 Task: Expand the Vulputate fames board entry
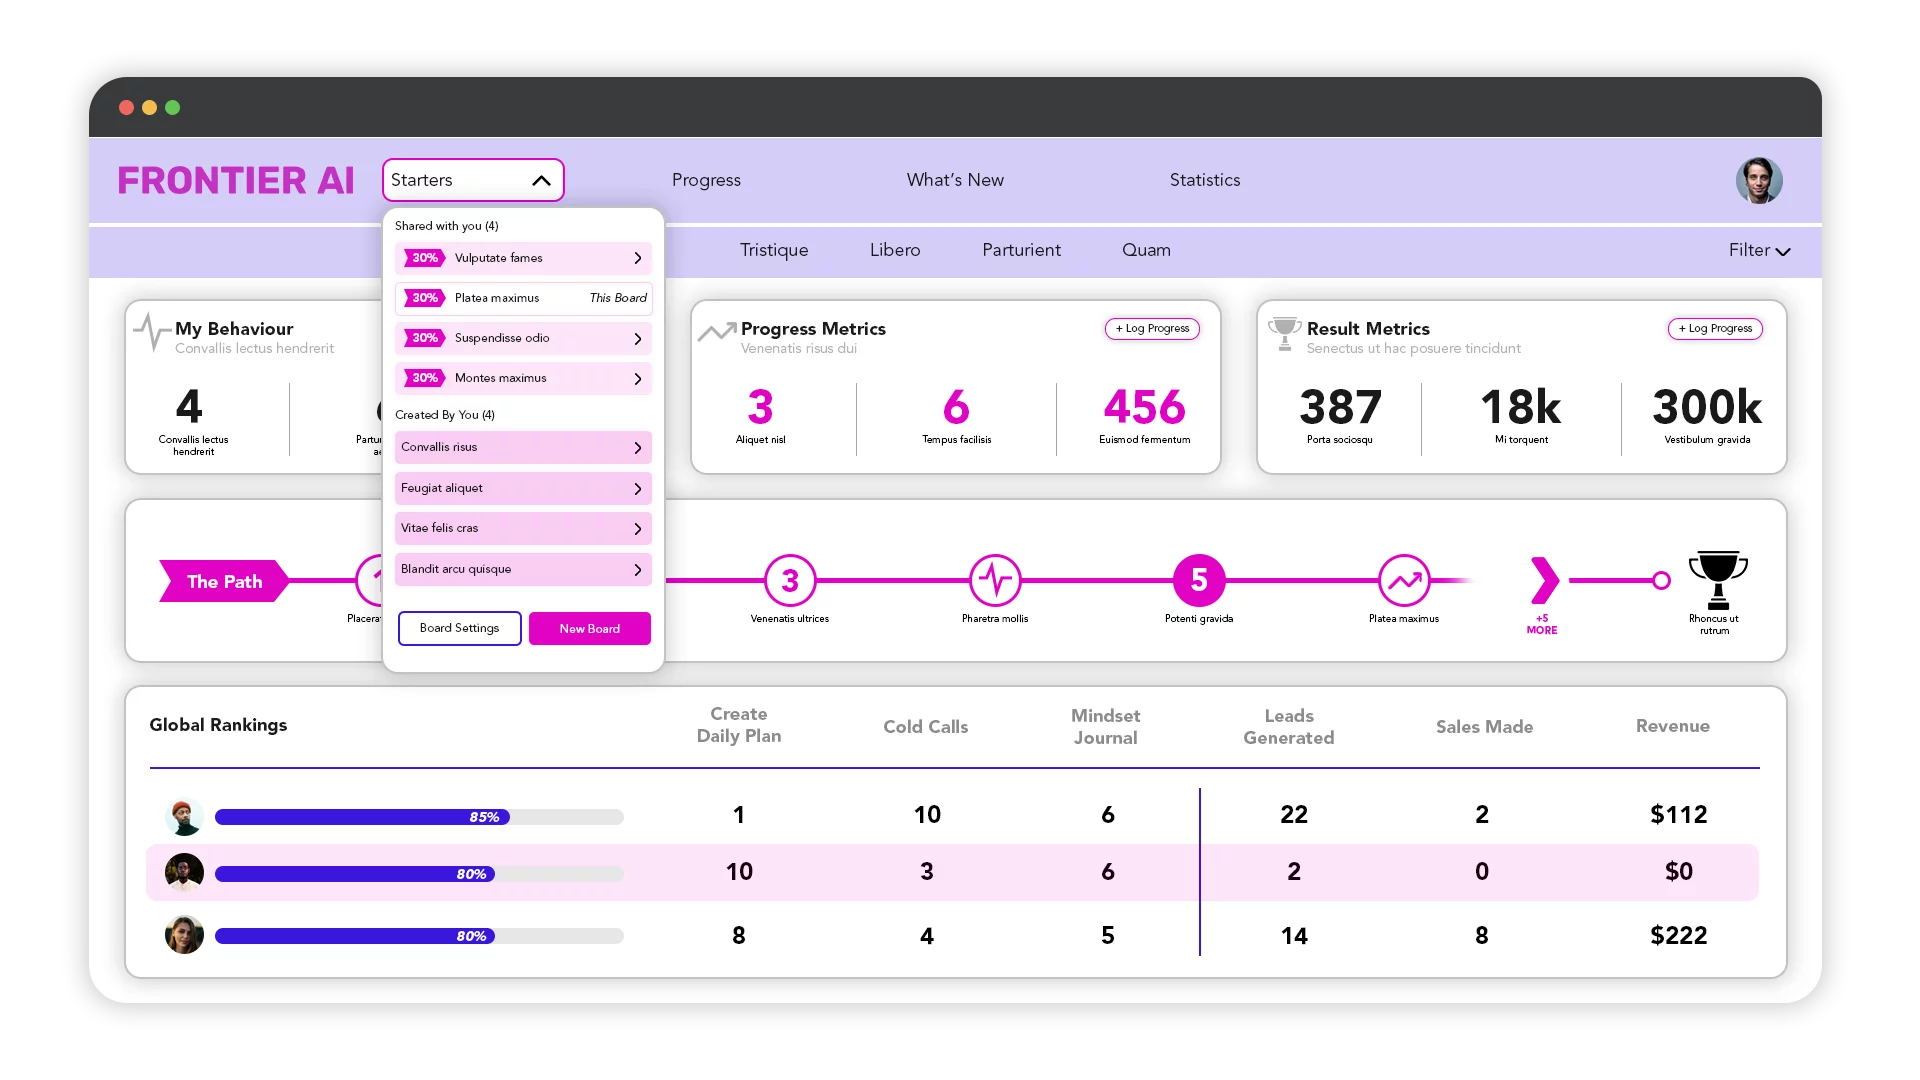click(x=637, y=258)
